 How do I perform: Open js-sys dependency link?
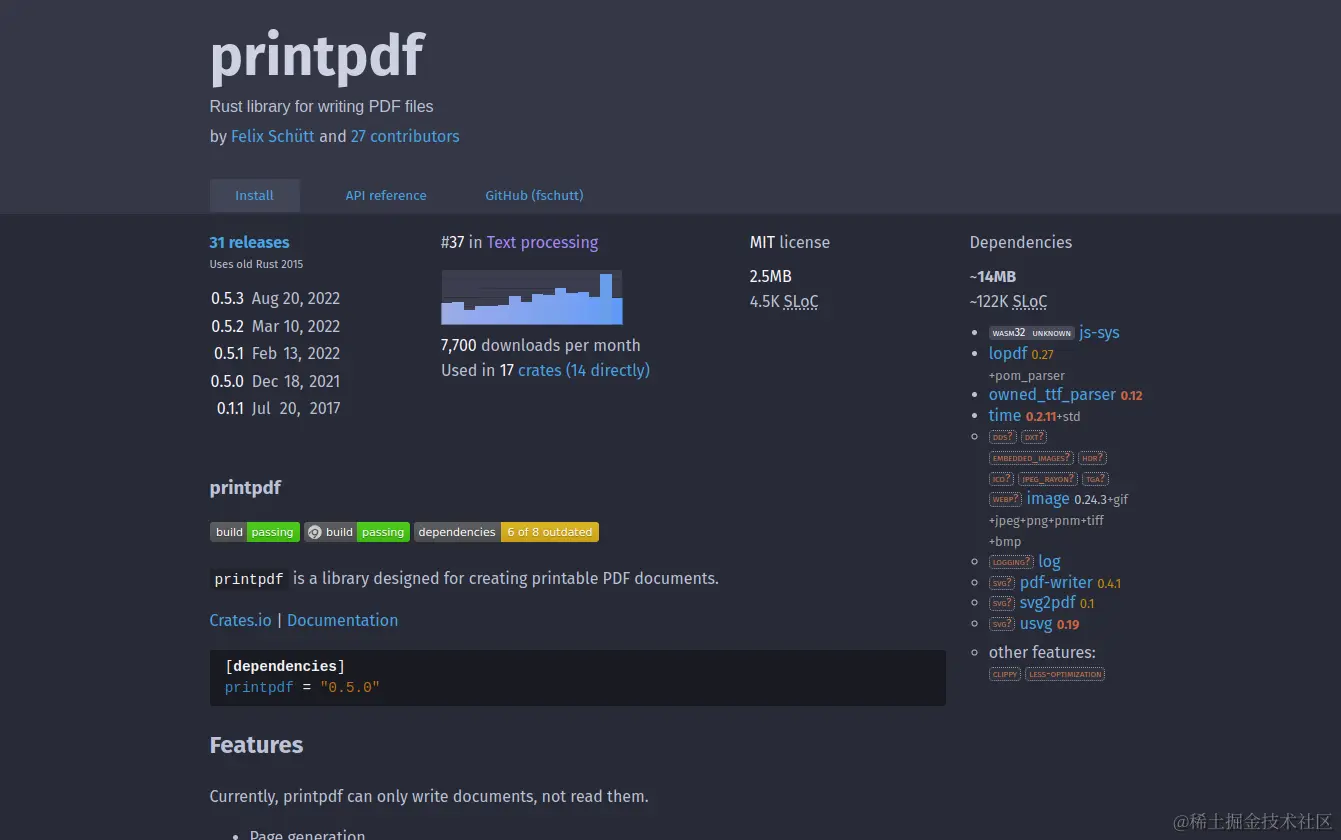tap(1099, 332)
